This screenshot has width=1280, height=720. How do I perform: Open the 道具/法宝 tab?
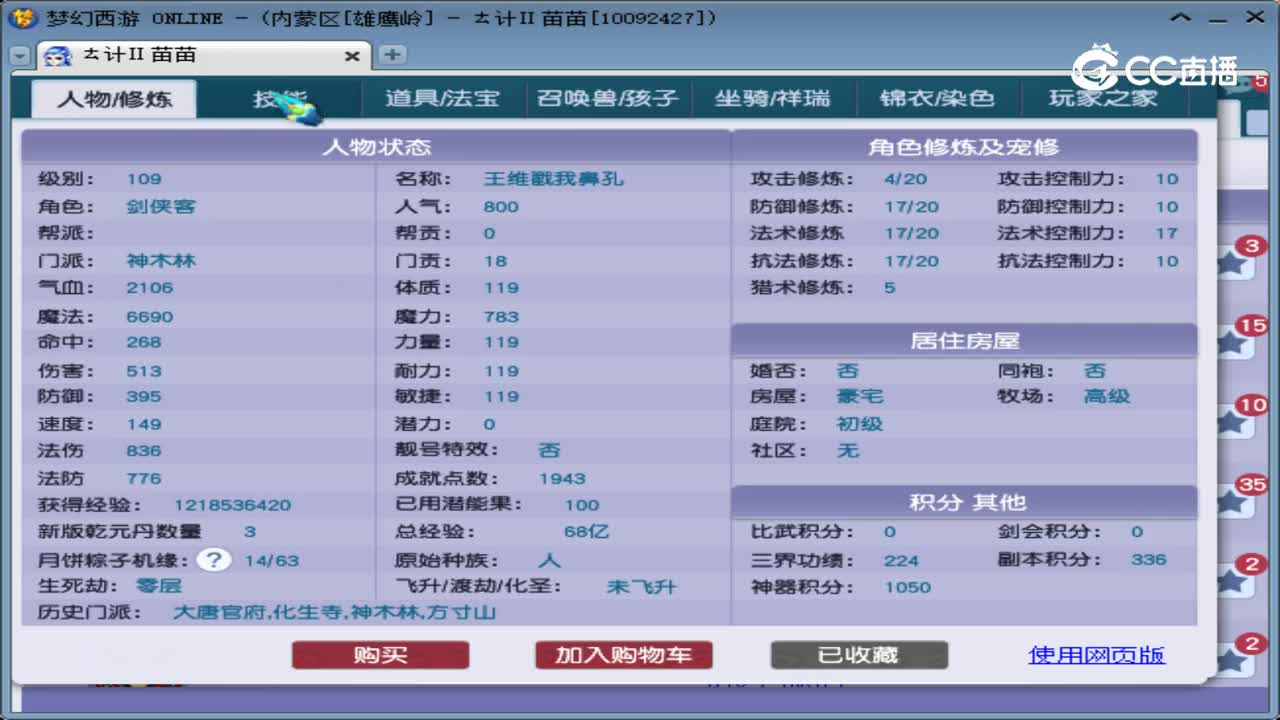(x=443, y=99)
